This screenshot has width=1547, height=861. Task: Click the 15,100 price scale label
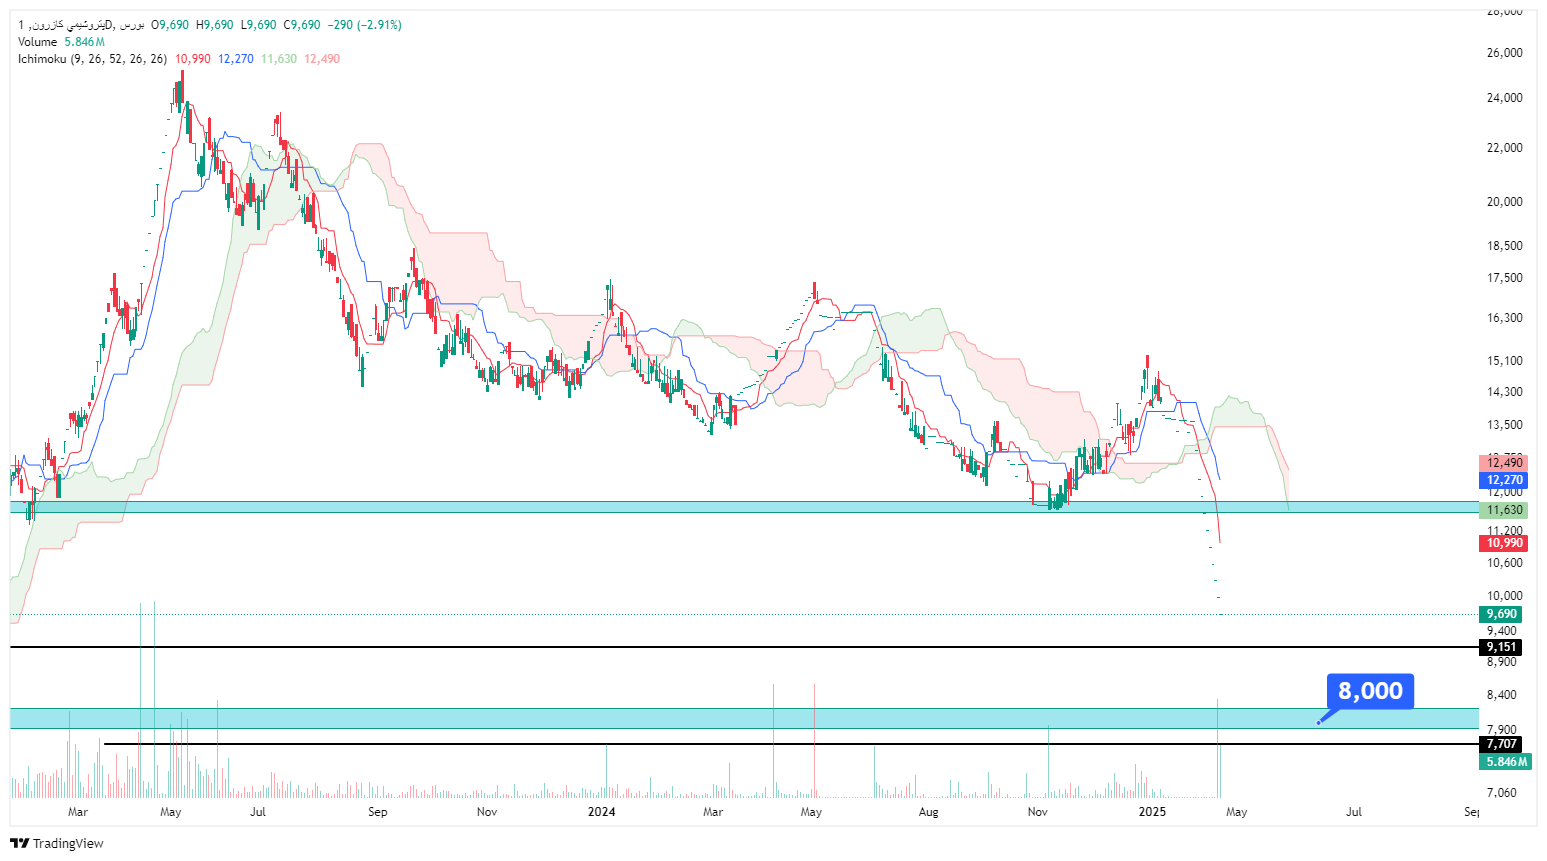1505,361
